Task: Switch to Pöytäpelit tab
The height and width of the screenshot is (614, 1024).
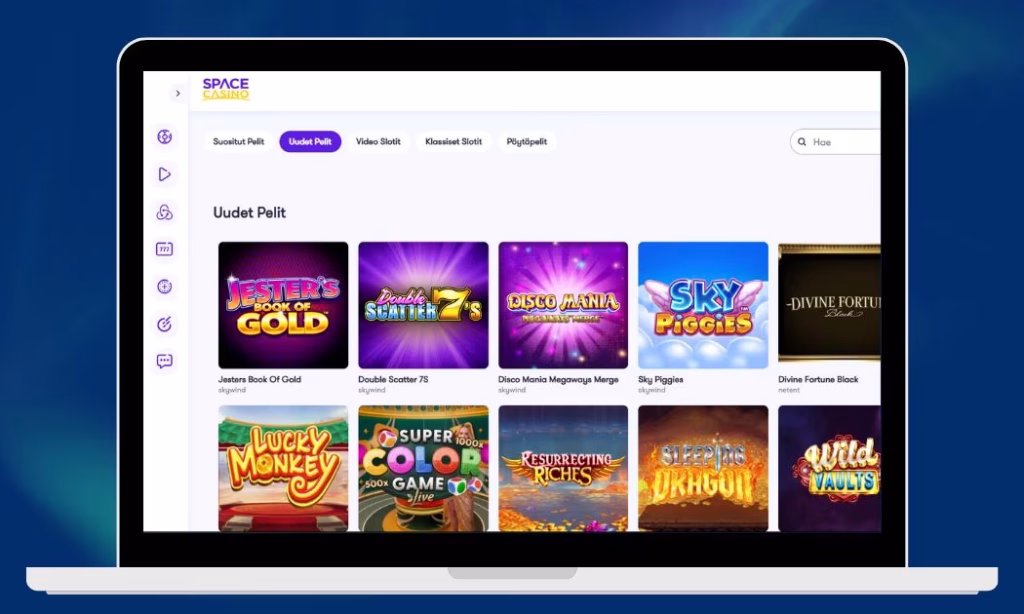Action: (x=527, y=142)
